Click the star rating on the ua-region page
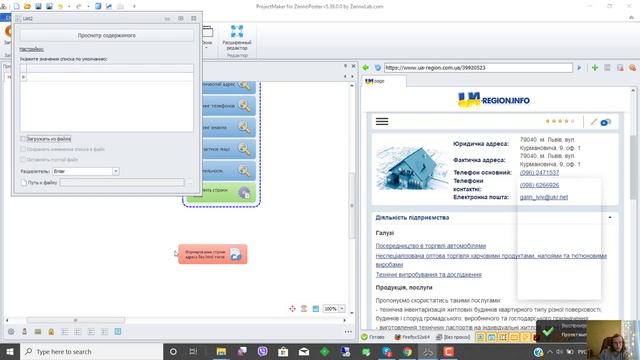Screen dimensions: 640x360 coord(560,121)
